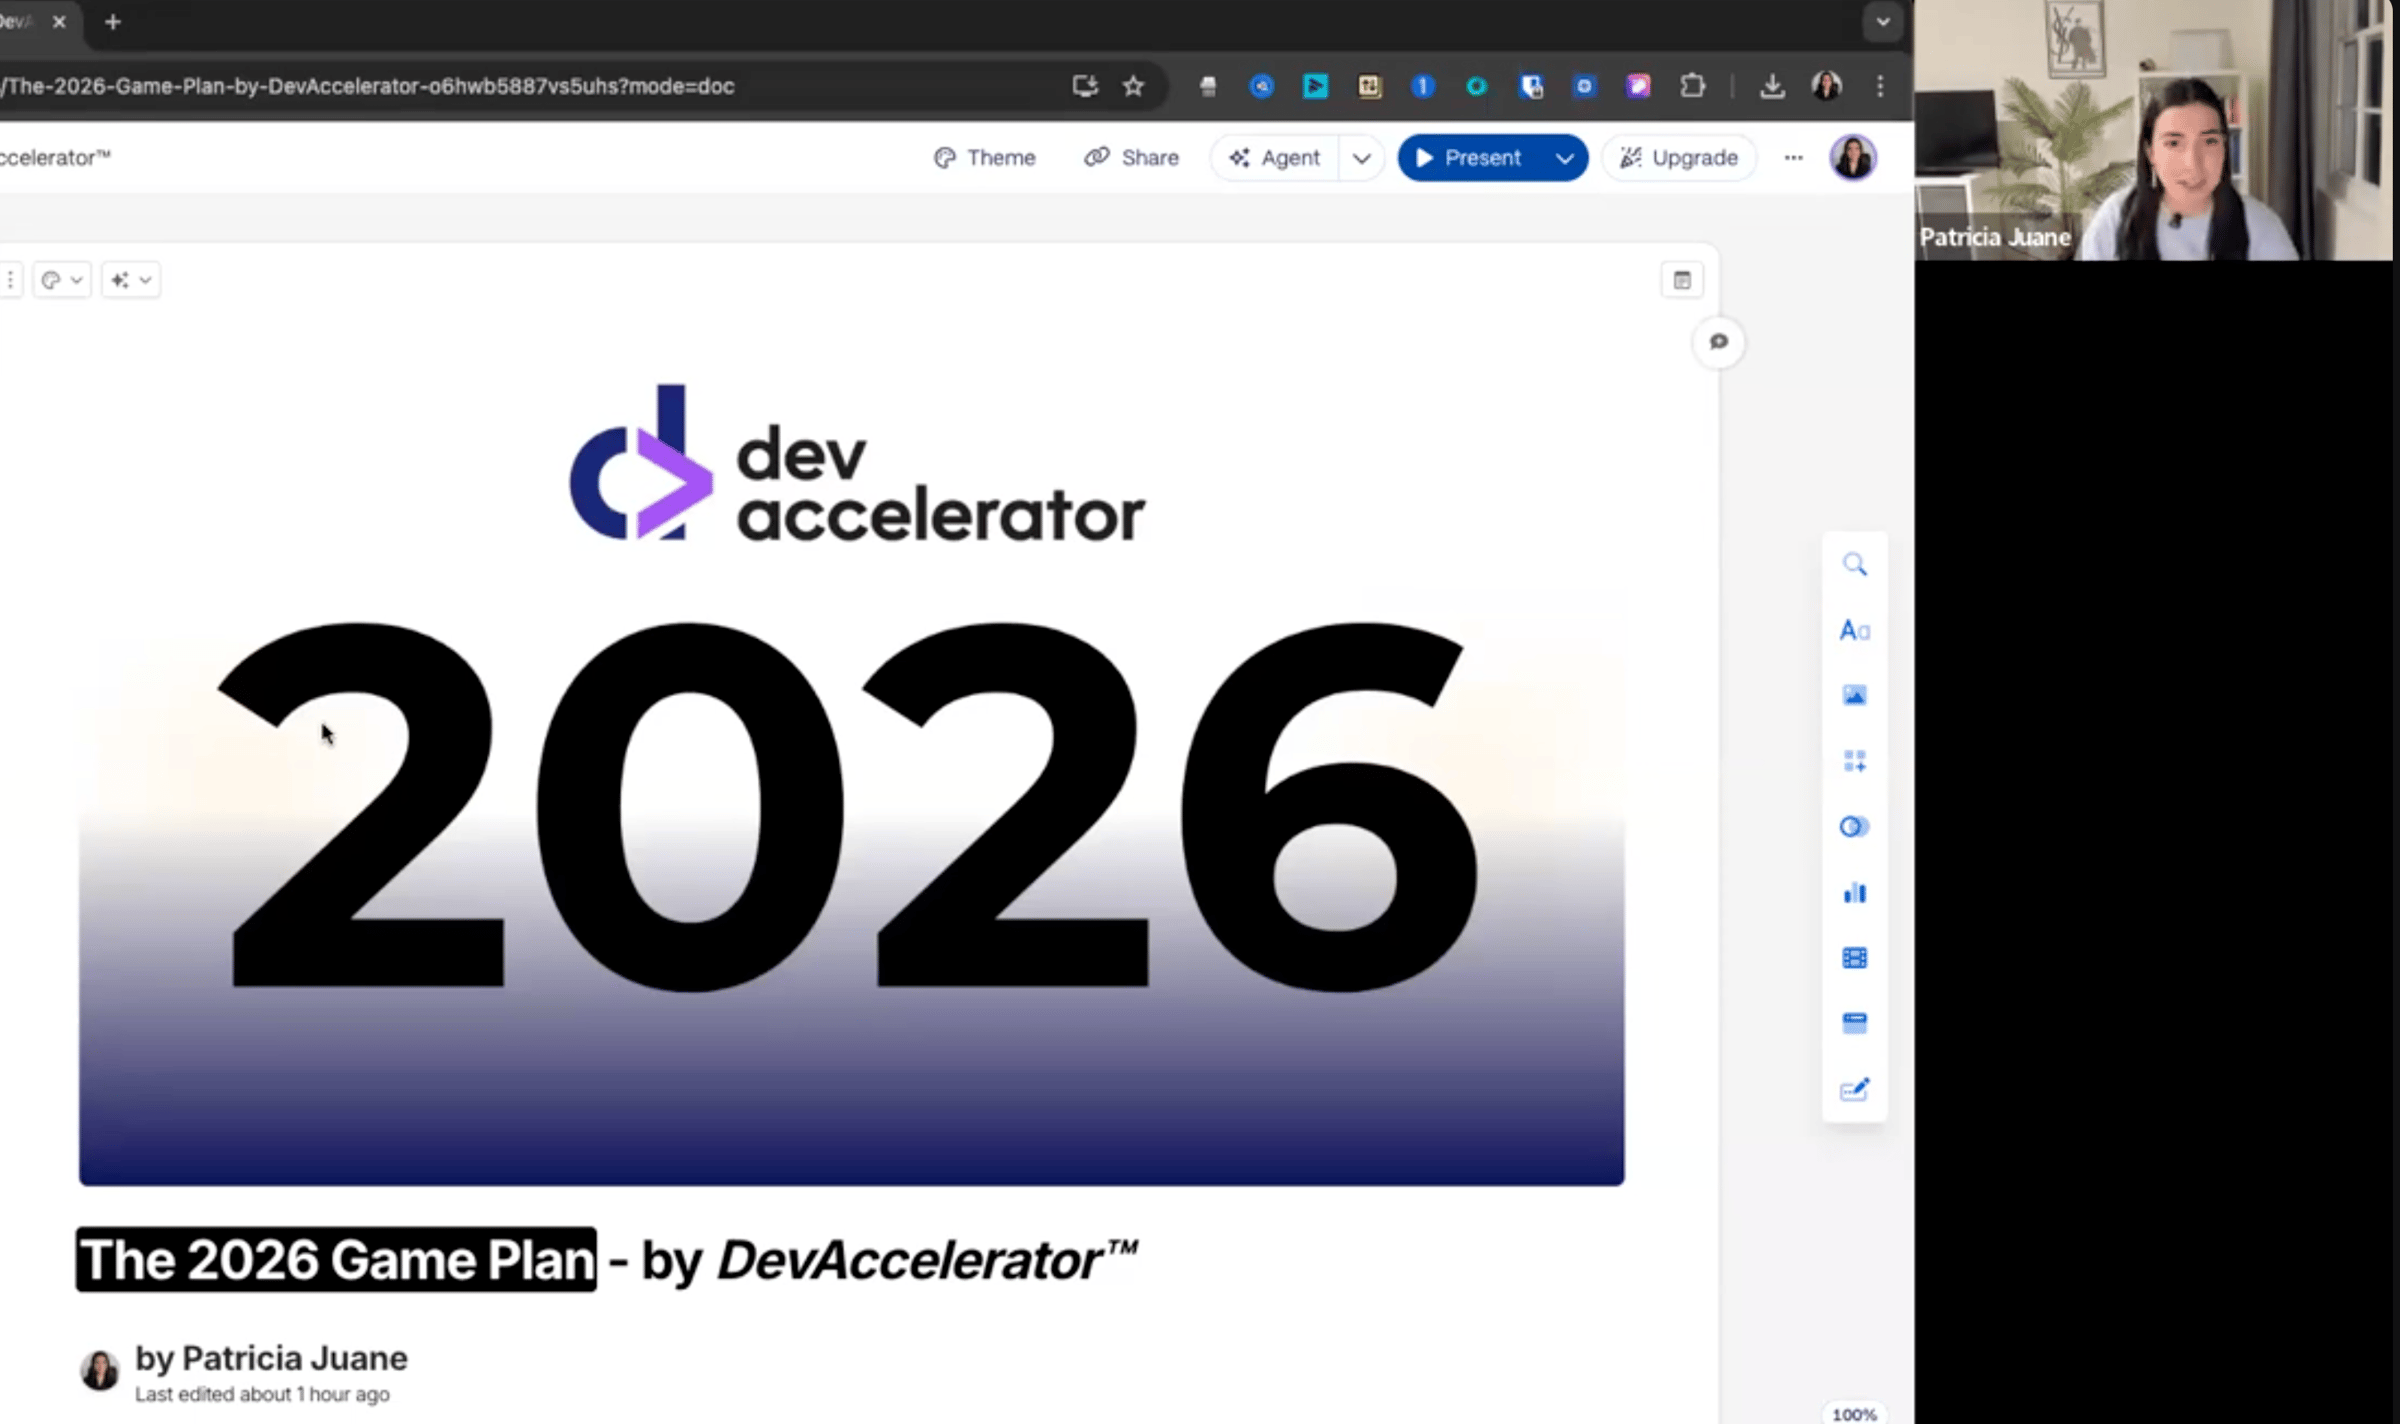Open the text formatting (Aa) panel
This screenshot has height=1424, width=2400.
[x=1854, y=630]
